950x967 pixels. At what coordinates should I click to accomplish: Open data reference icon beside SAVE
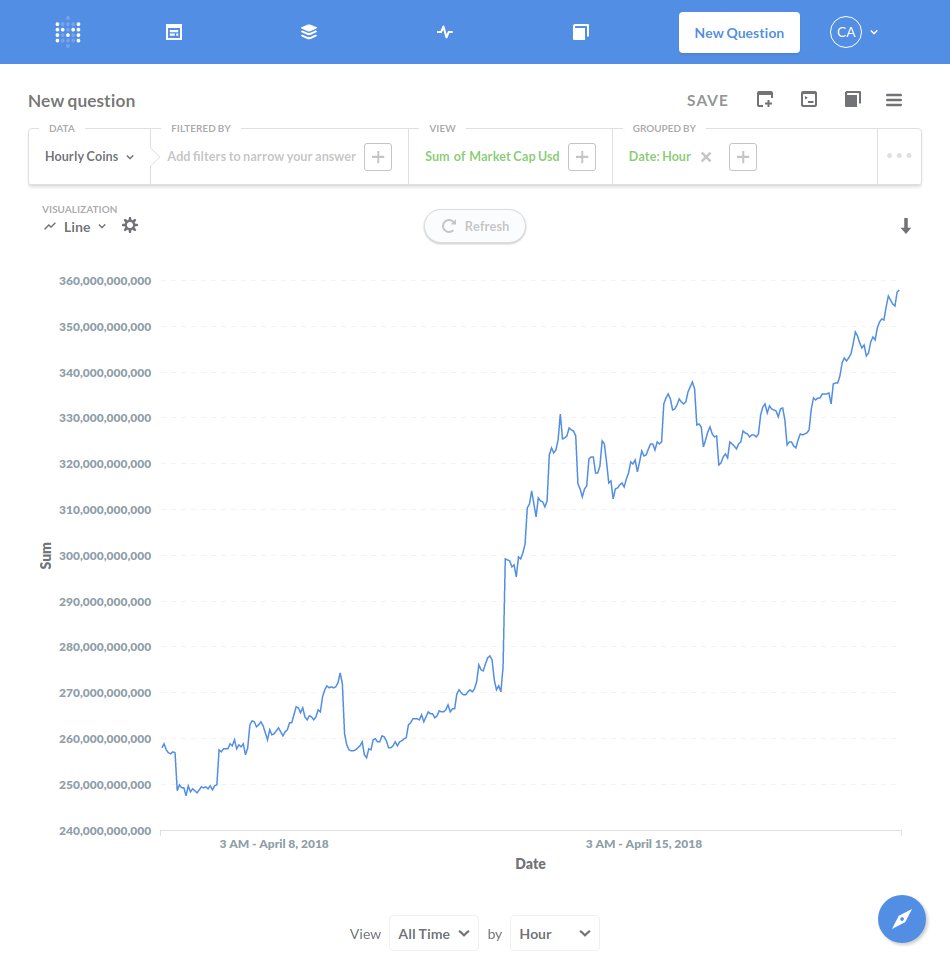(x=853, y=99)
